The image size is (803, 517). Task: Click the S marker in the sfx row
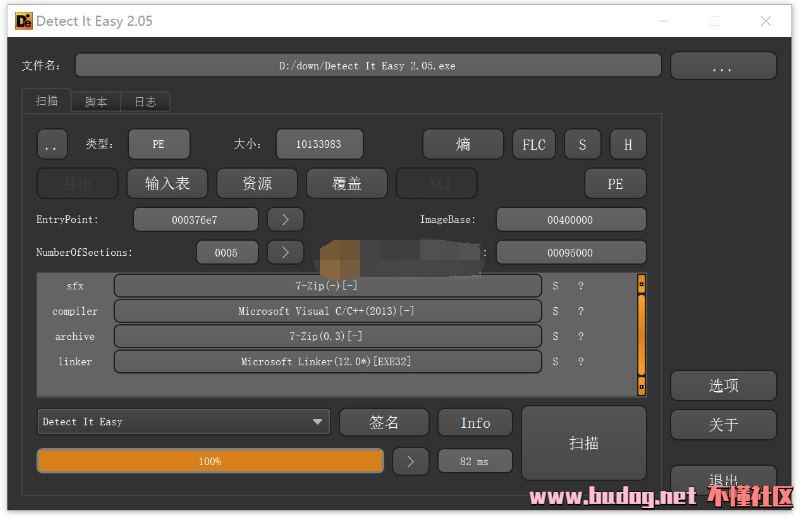(x=556, y=286)
